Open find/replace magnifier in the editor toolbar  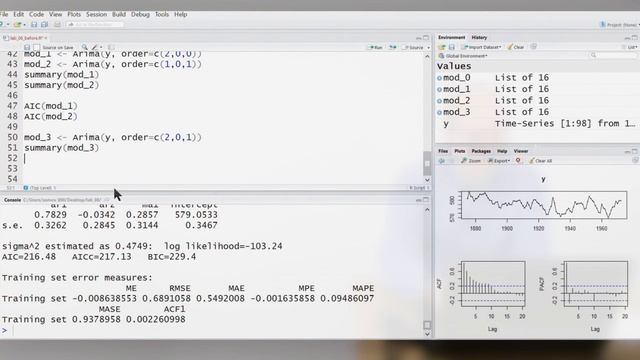(84, 47)
